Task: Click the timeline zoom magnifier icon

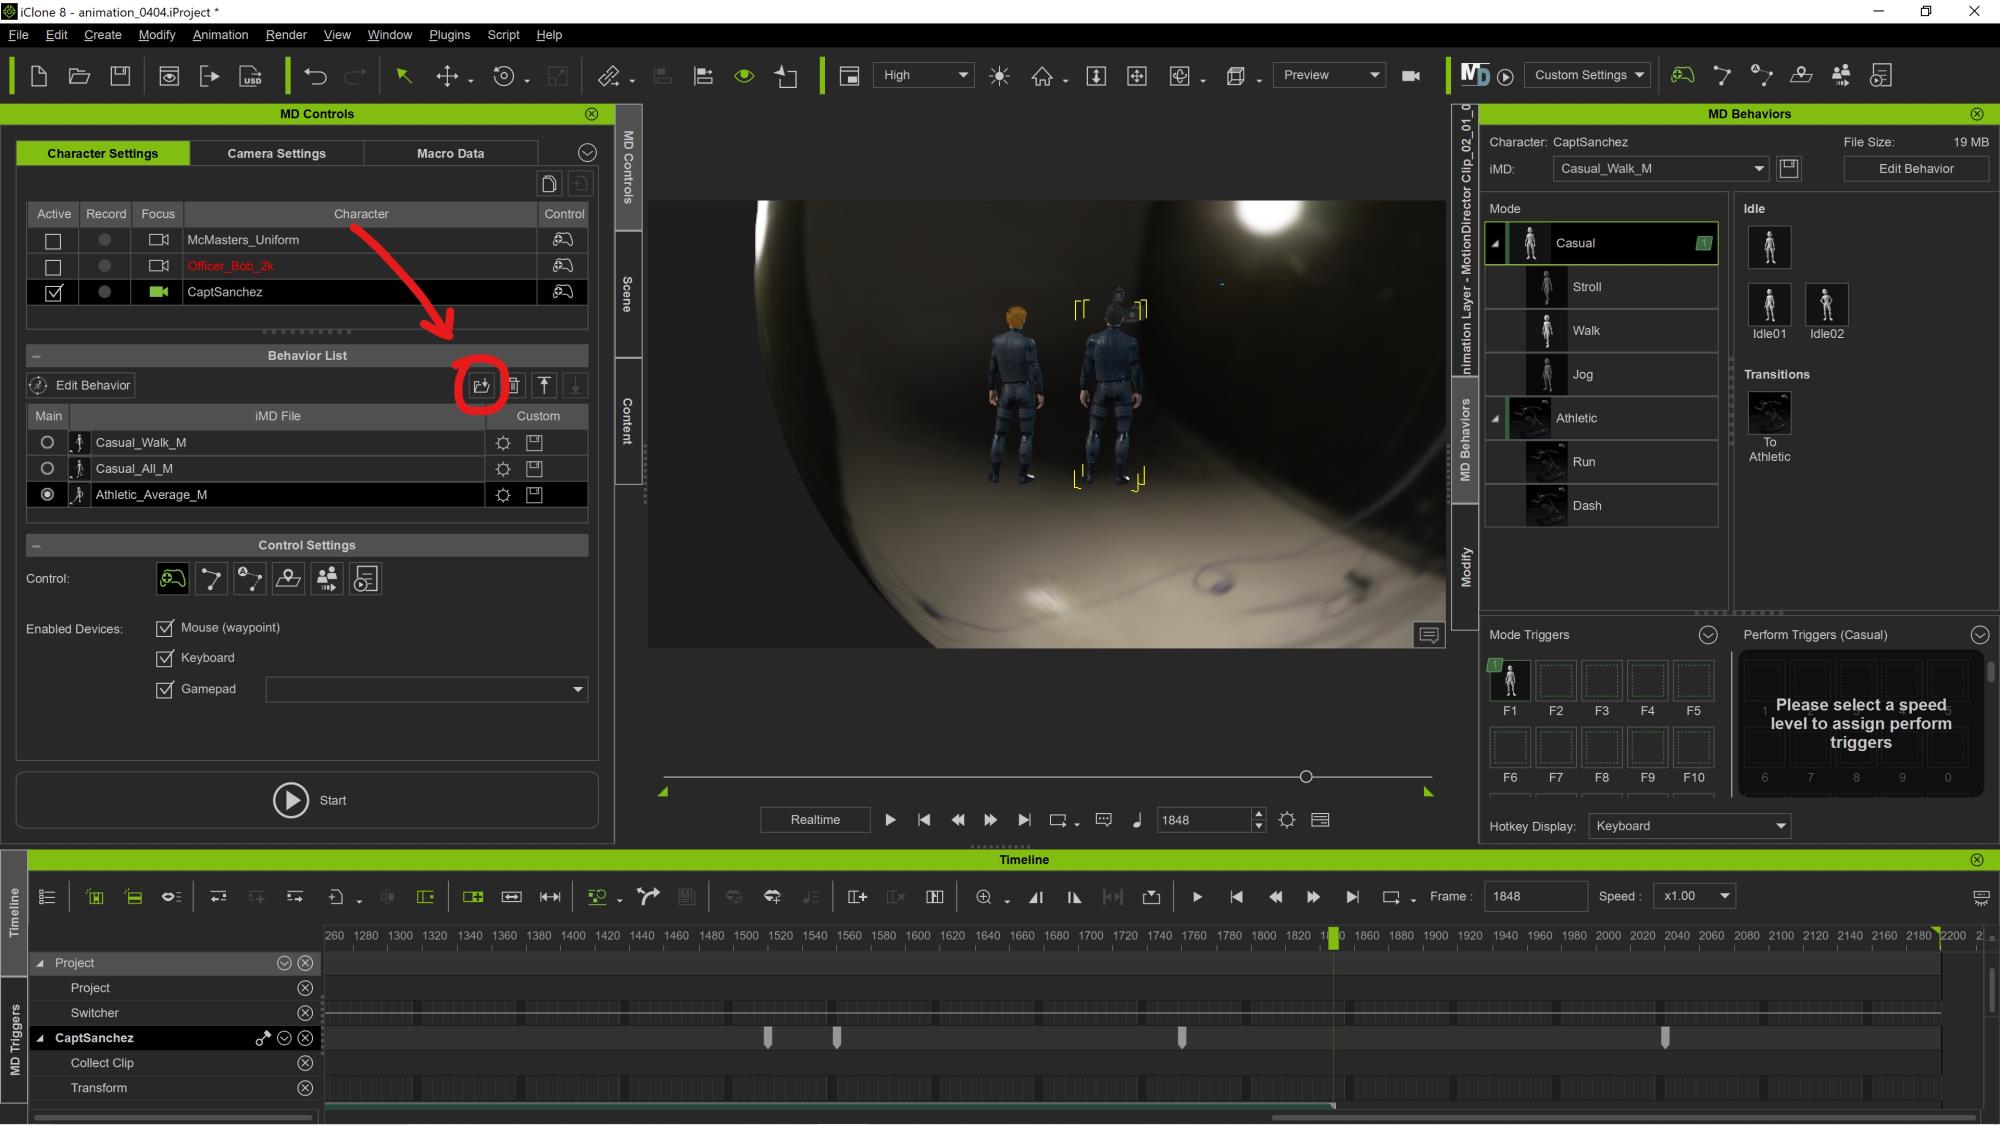Action: [x=984, y=897]
